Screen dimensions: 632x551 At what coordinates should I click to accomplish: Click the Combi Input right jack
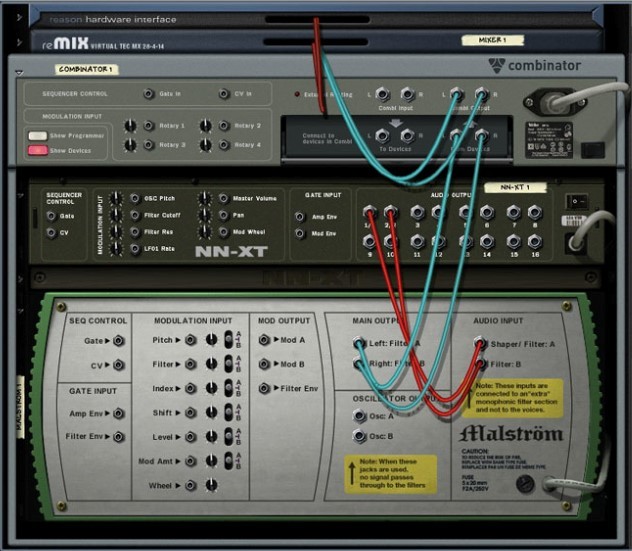click(407, 95)
